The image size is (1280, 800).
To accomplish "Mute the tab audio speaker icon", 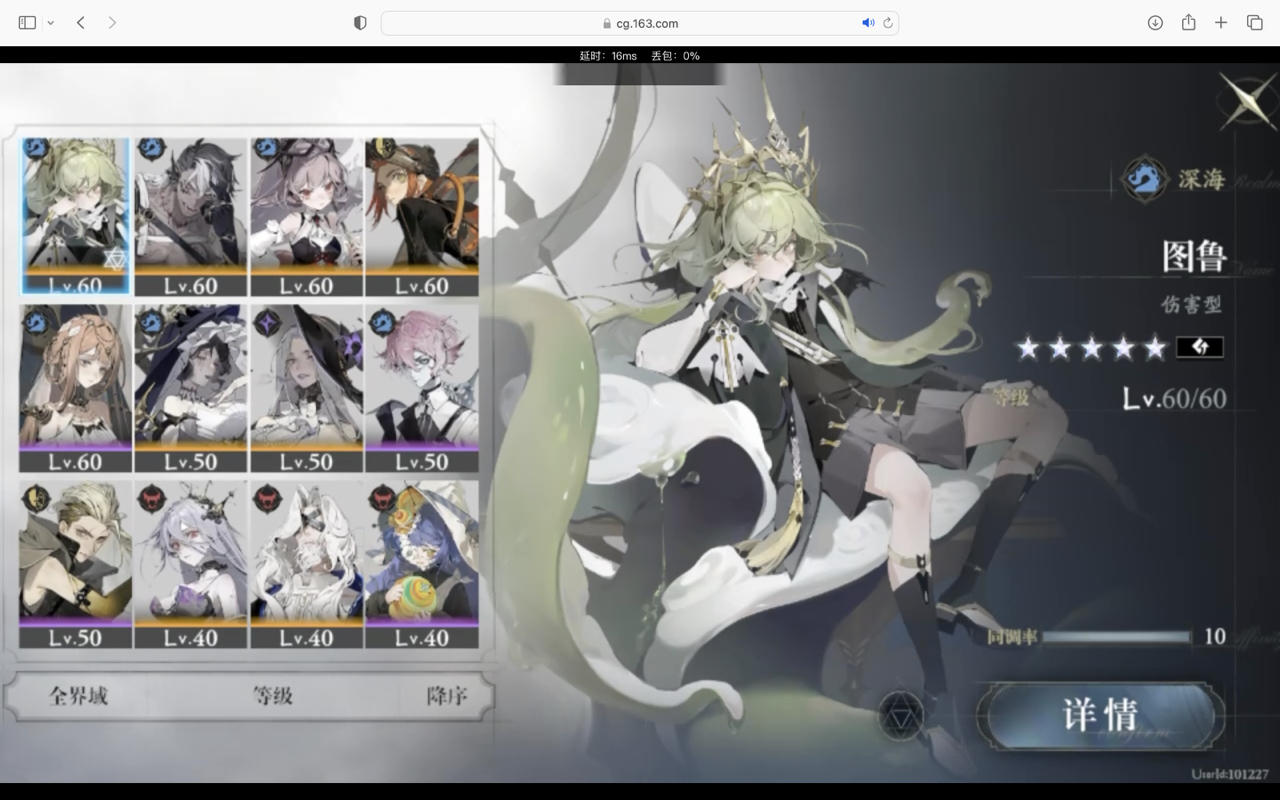I will [868, 23].
